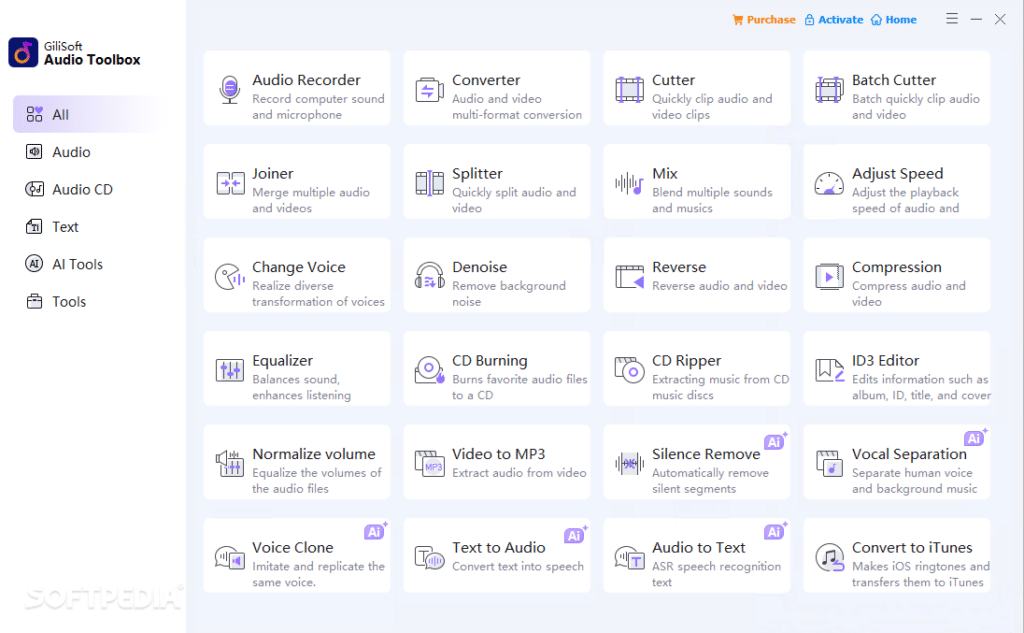The image size is (1024, 633).
Task: Go to Home link
Action: pyautogui.click(x=893, y=20)
